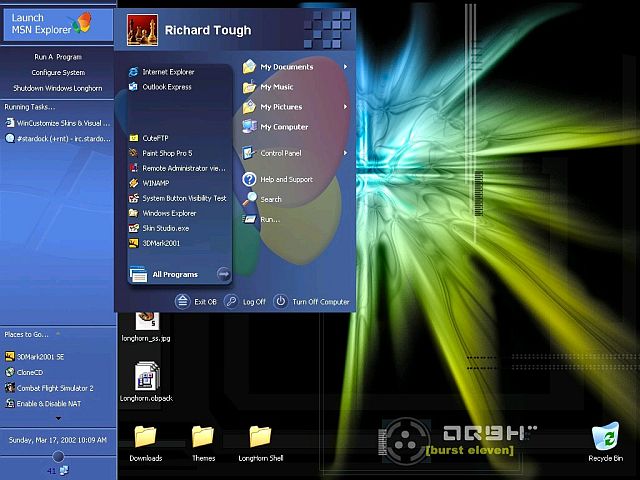Launch CloneCD from Places to Go

30,372
